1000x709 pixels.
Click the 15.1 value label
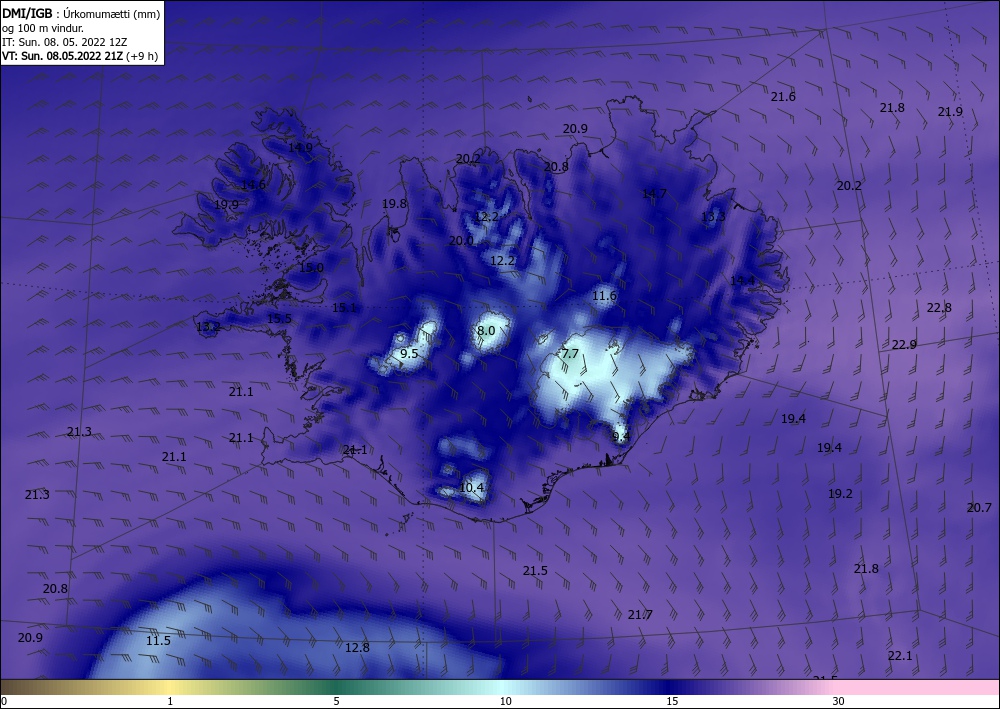coord(344,308)
